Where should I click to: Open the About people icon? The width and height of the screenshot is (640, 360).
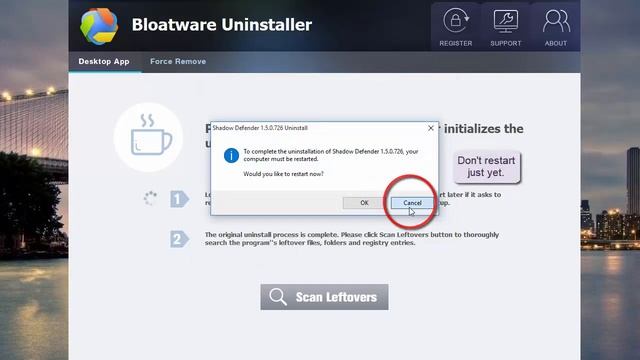556,21
